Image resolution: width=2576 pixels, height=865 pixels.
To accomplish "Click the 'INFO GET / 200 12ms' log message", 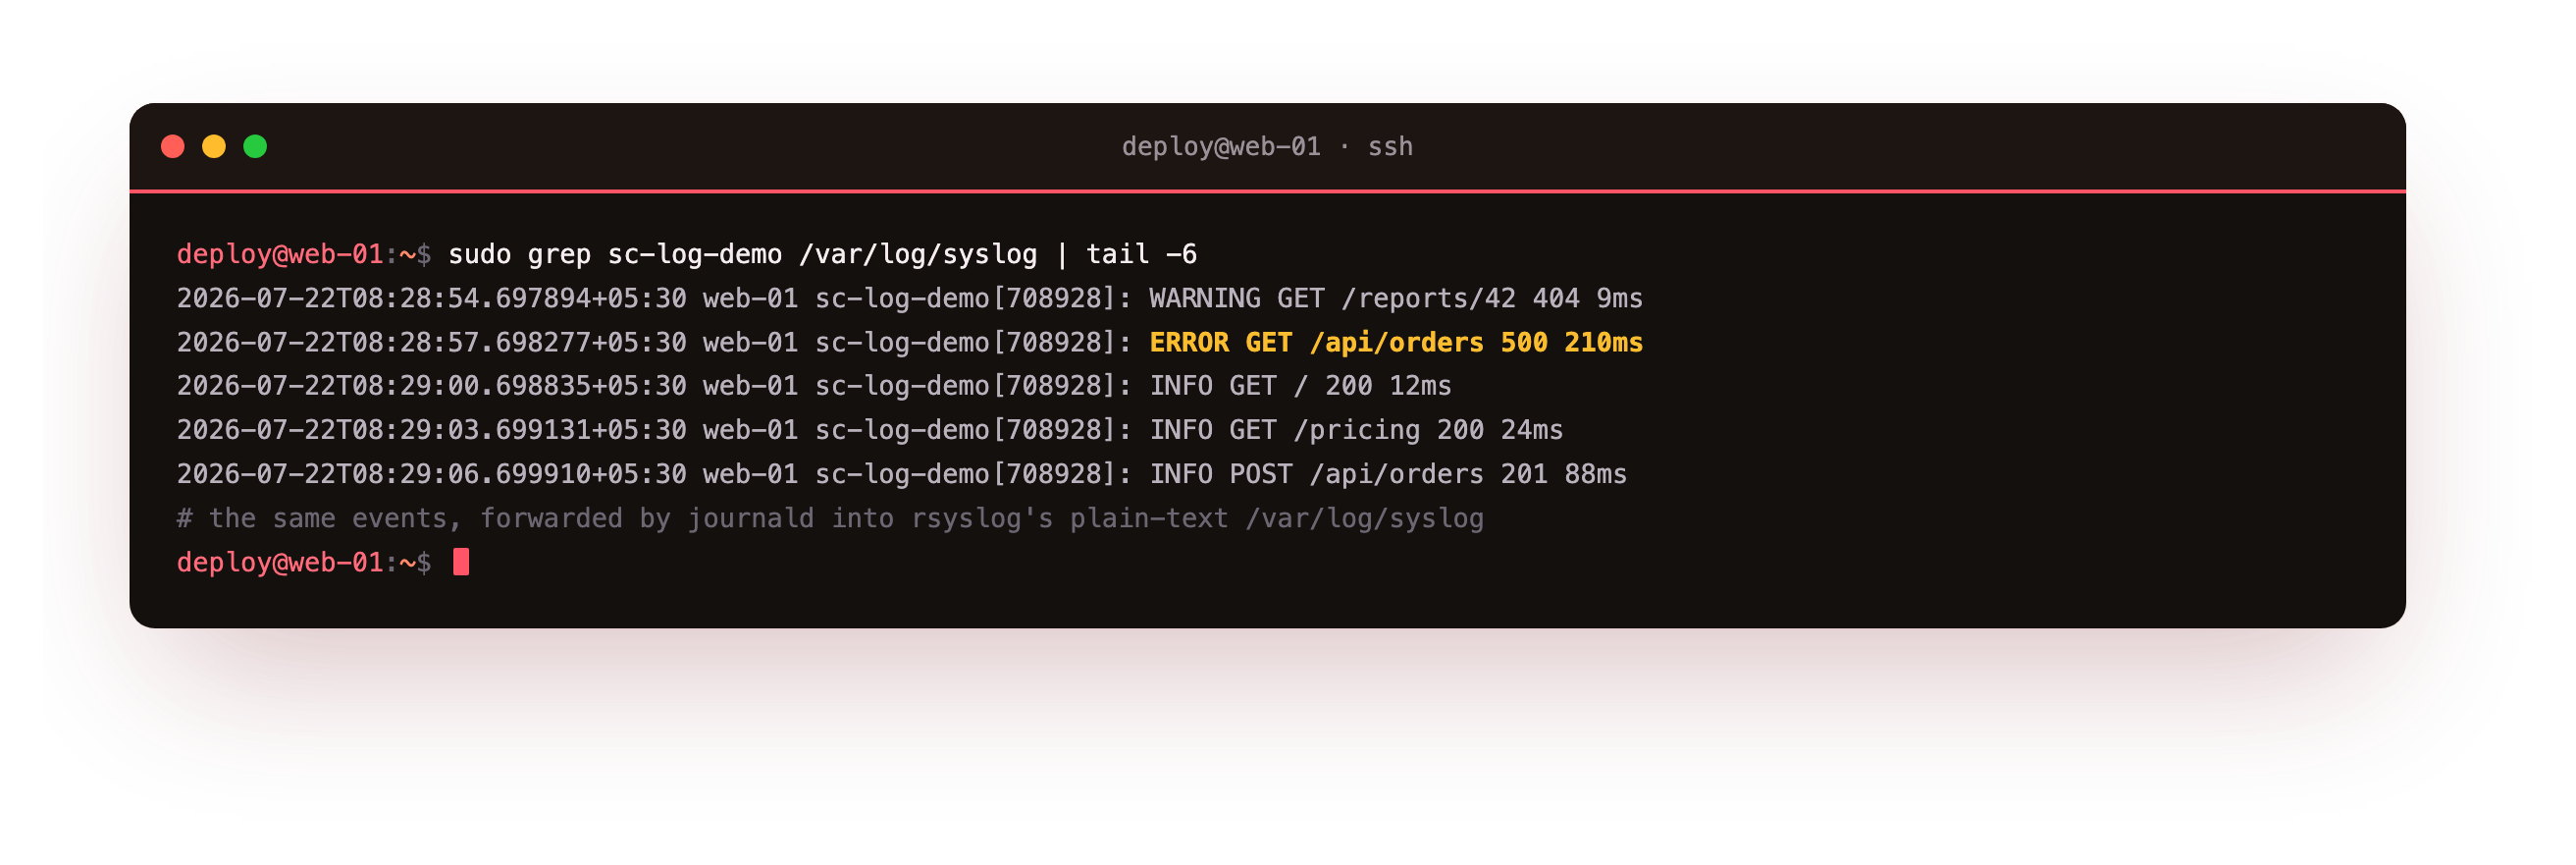I will tap(1300, 386).
